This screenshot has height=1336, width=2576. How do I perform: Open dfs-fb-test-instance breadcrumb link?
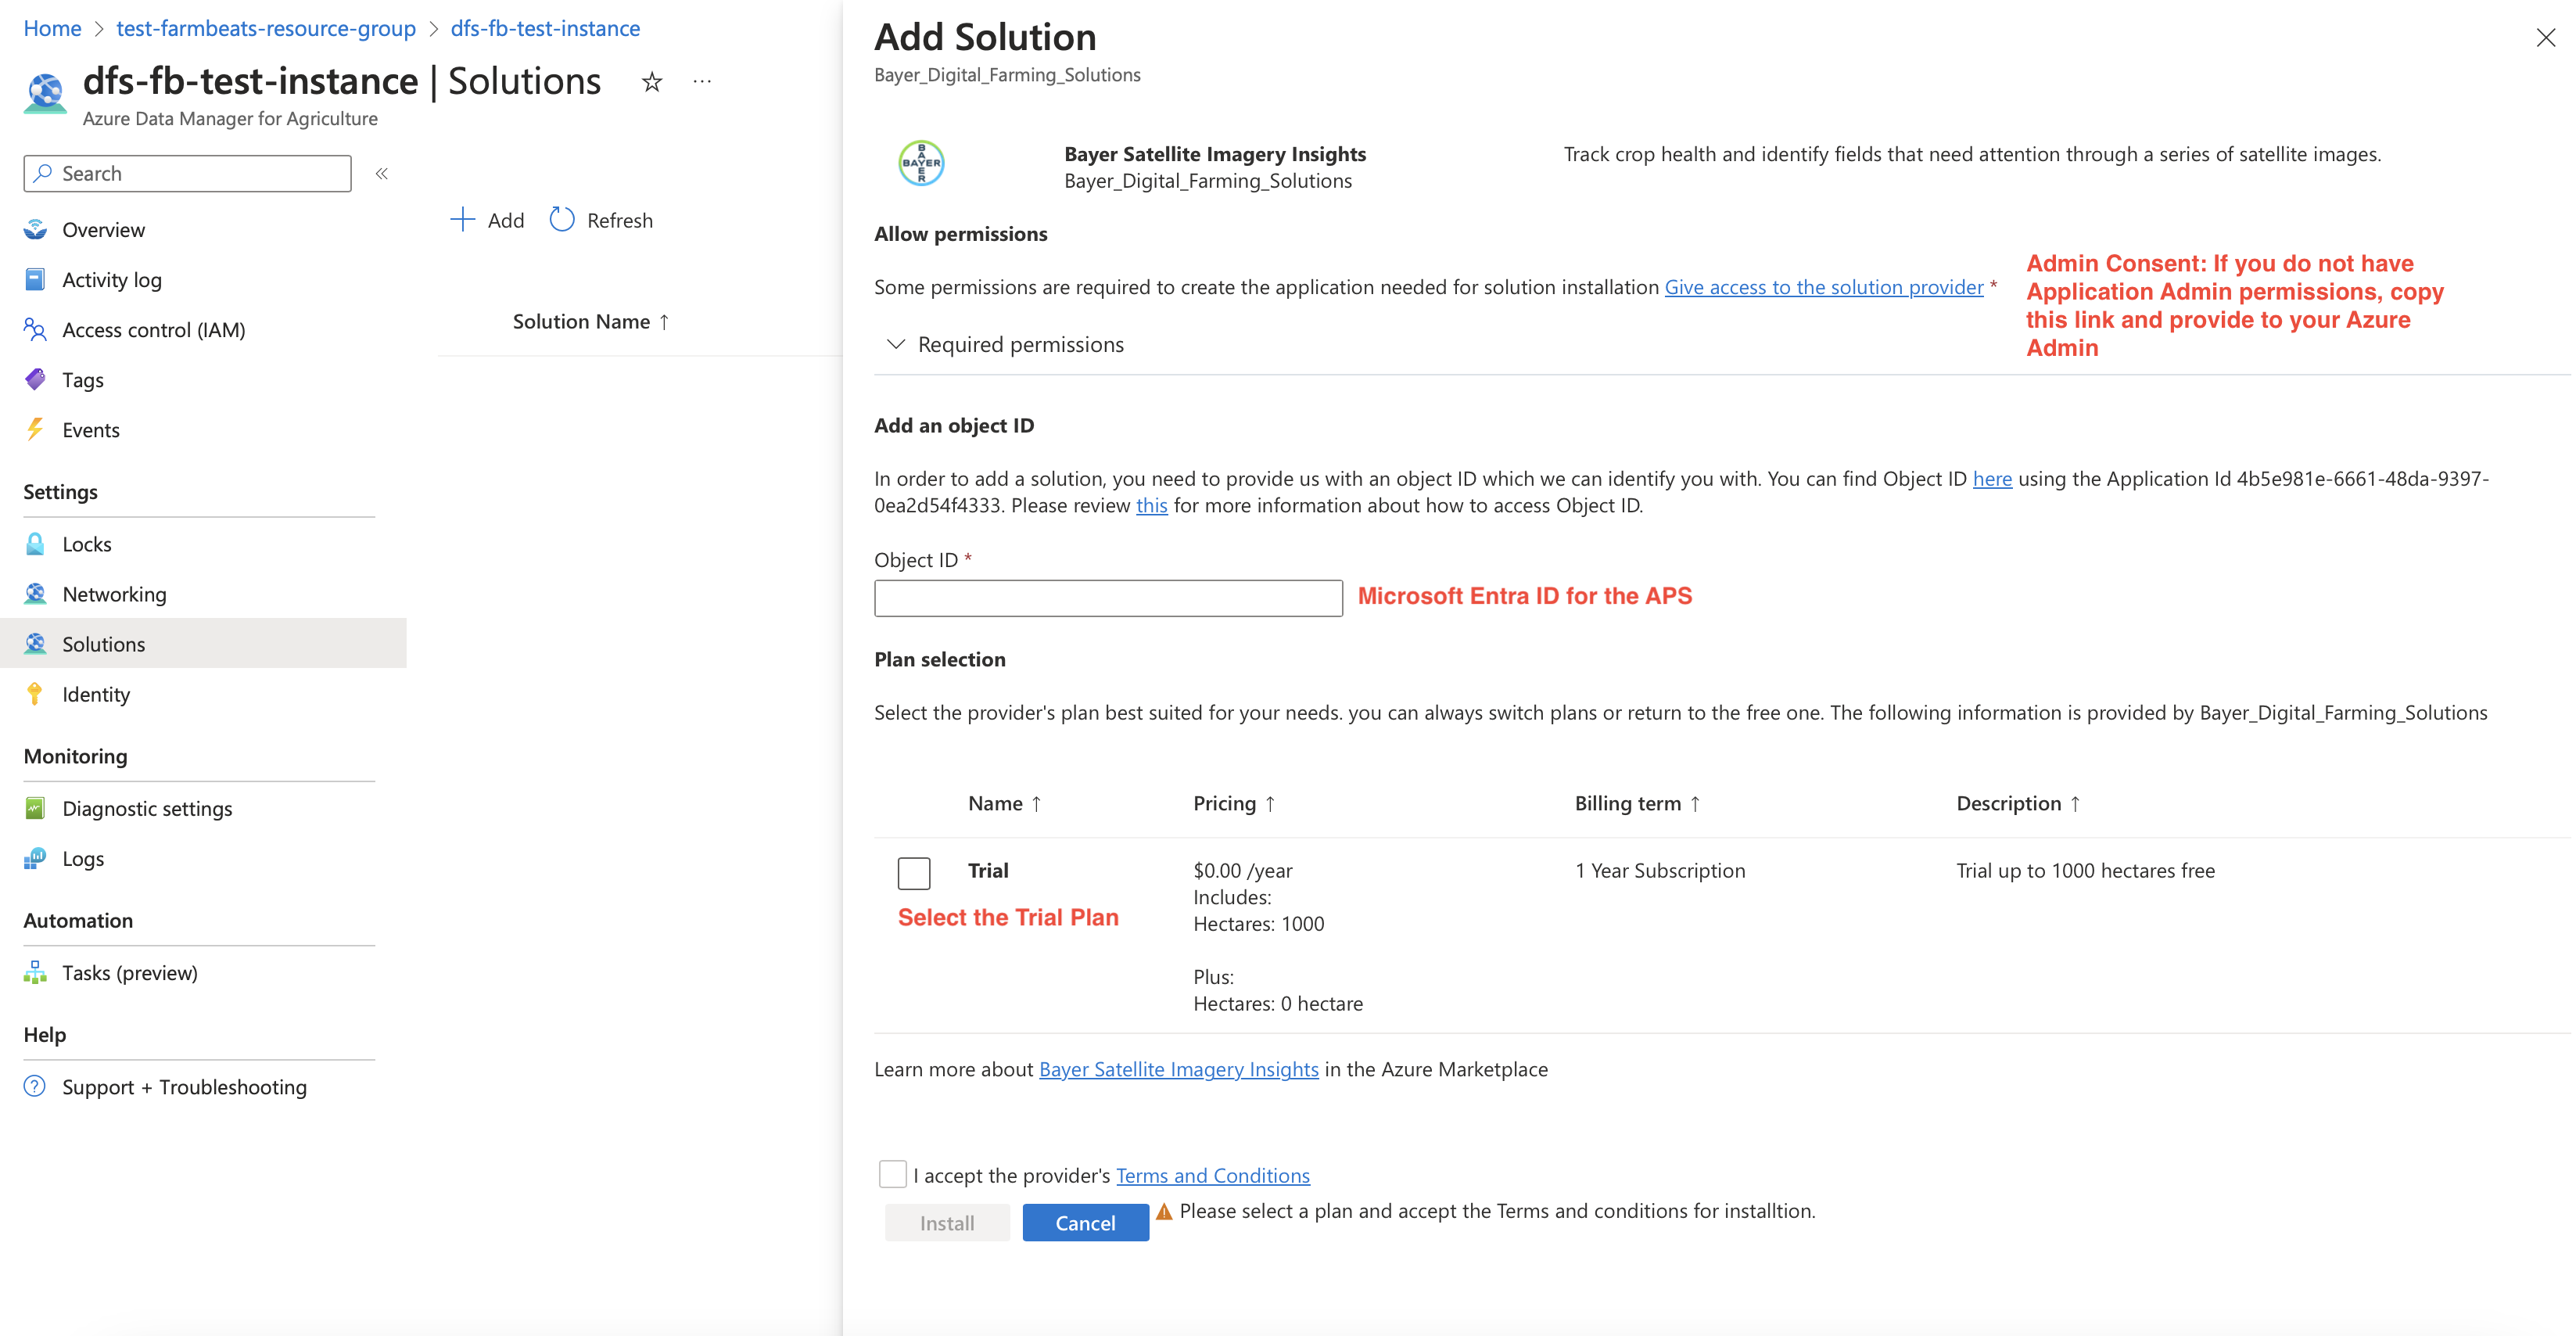pyautogui.click(x=545, y=28)
